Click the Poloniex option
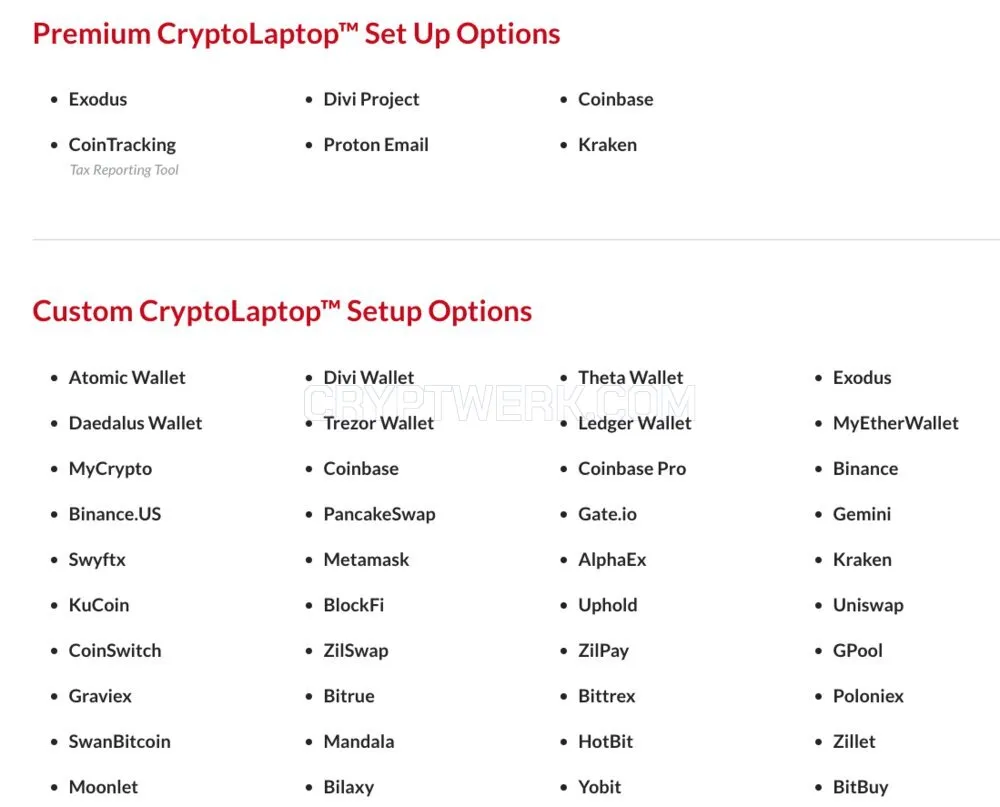Image resolution: width=1000 pixels, height=807 pixels. 868,696
